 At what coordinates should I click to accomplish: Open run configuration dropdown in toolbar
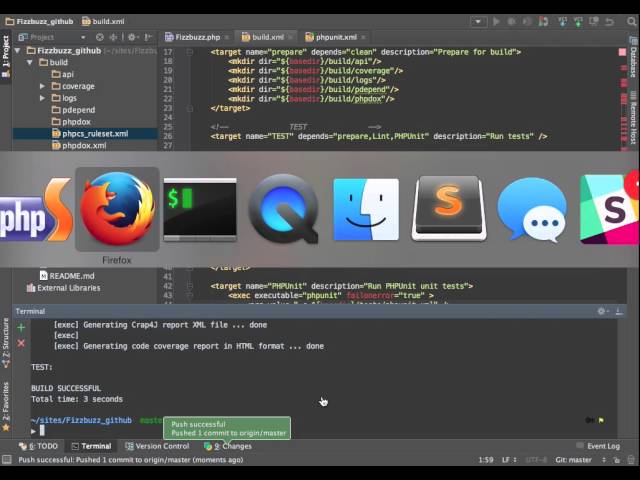[x=478, y=21]
